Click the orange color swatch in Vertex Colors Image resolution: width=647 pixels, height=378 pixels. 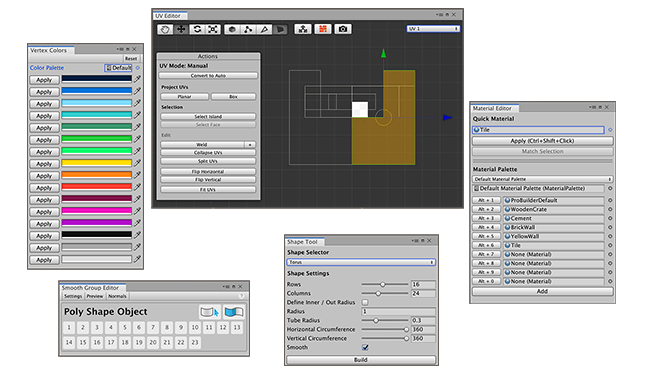[x=97, y=175]
